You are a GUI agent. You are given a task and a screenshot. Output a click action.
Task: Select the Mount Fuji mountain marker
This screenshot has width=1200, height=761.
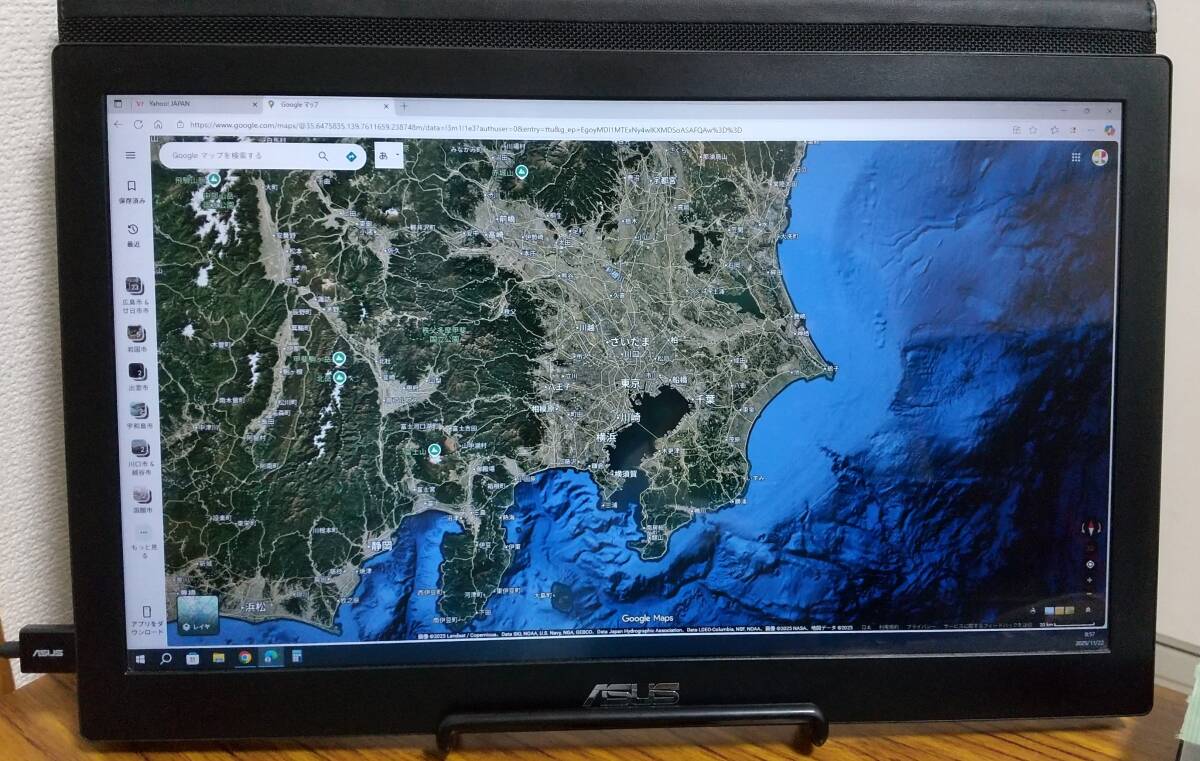434,451
